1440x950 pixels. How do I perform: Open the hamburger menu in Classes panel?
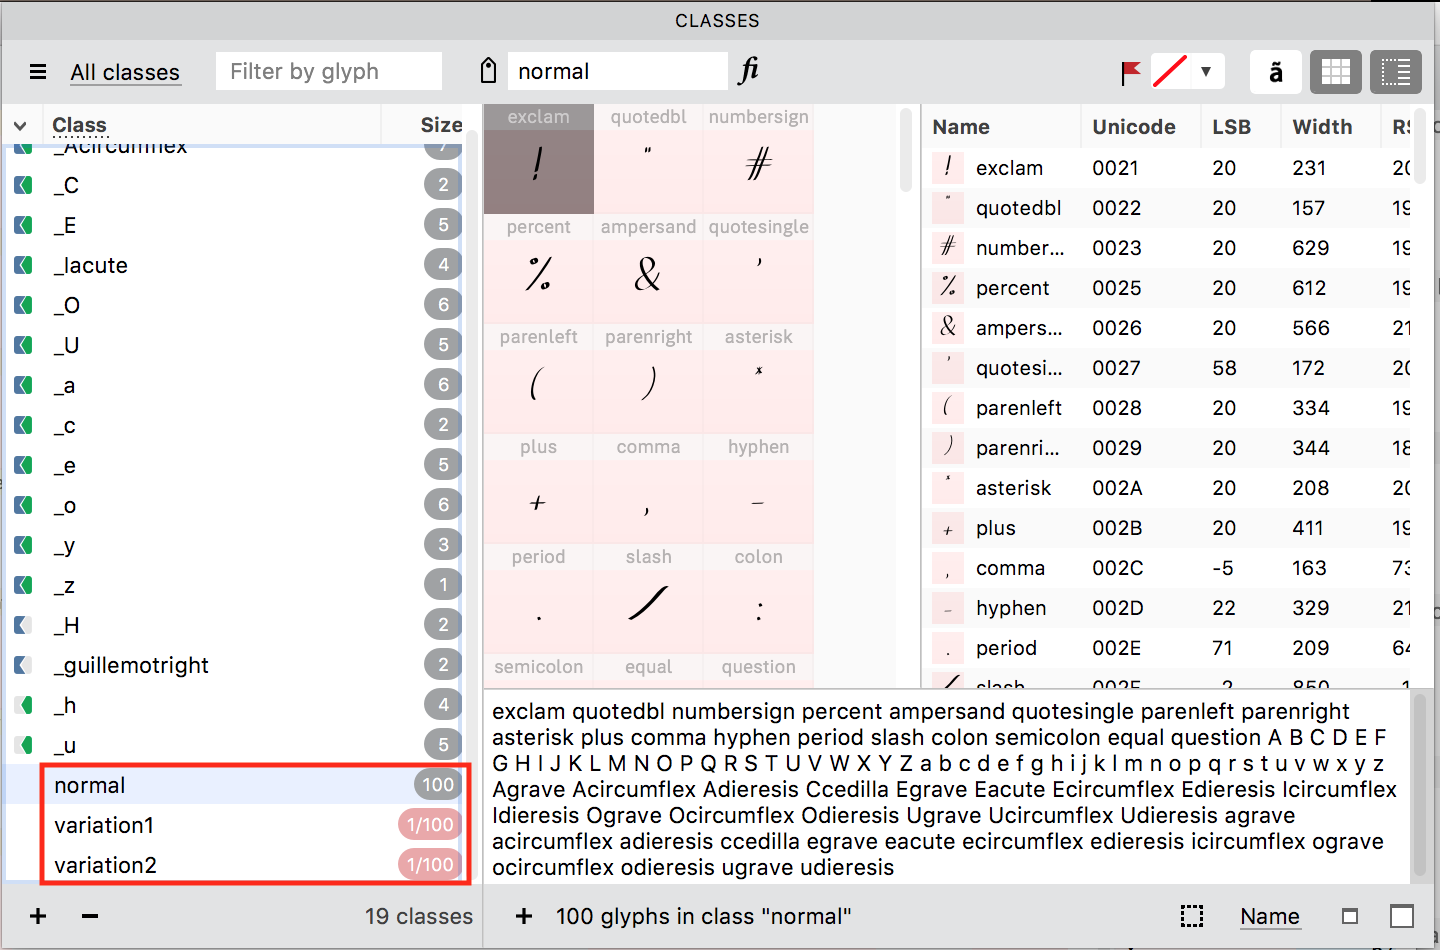38,72
